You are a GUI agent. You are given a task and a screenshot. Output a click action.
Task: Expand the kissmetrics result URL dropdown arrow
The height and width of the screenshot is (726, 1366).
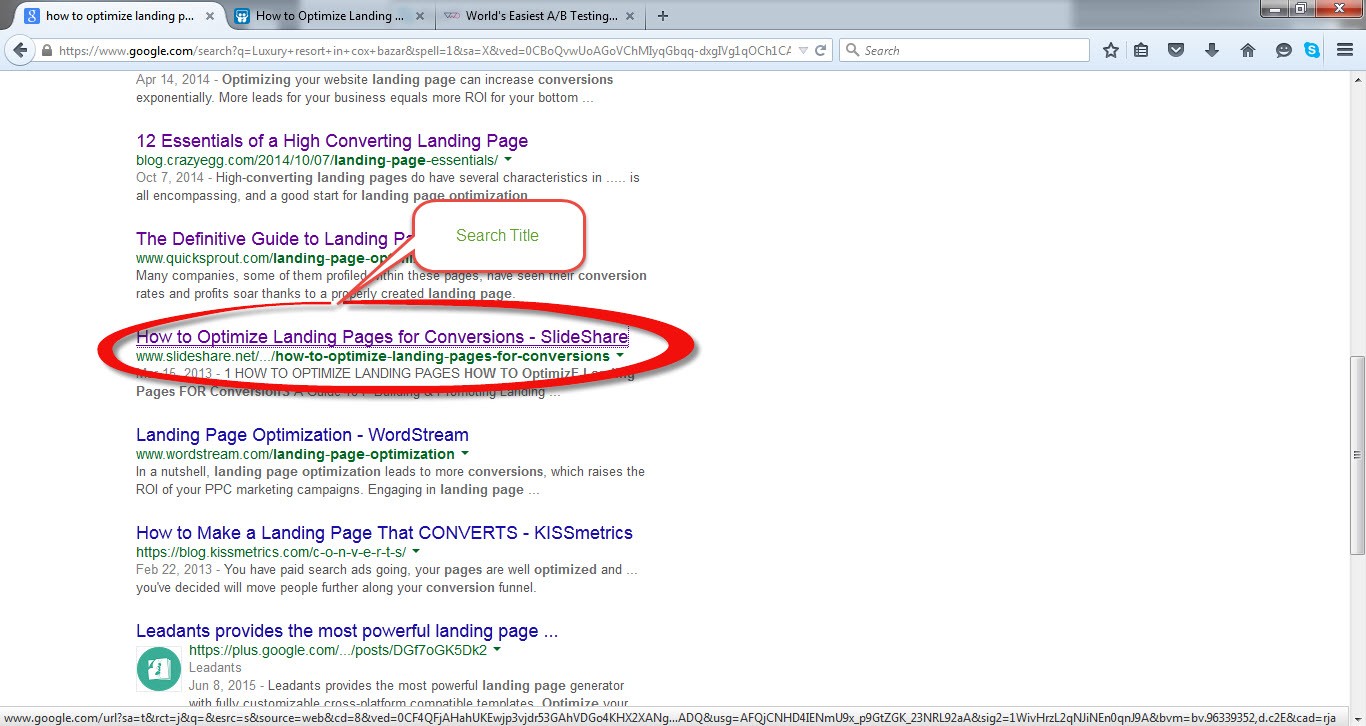[416, 552]
